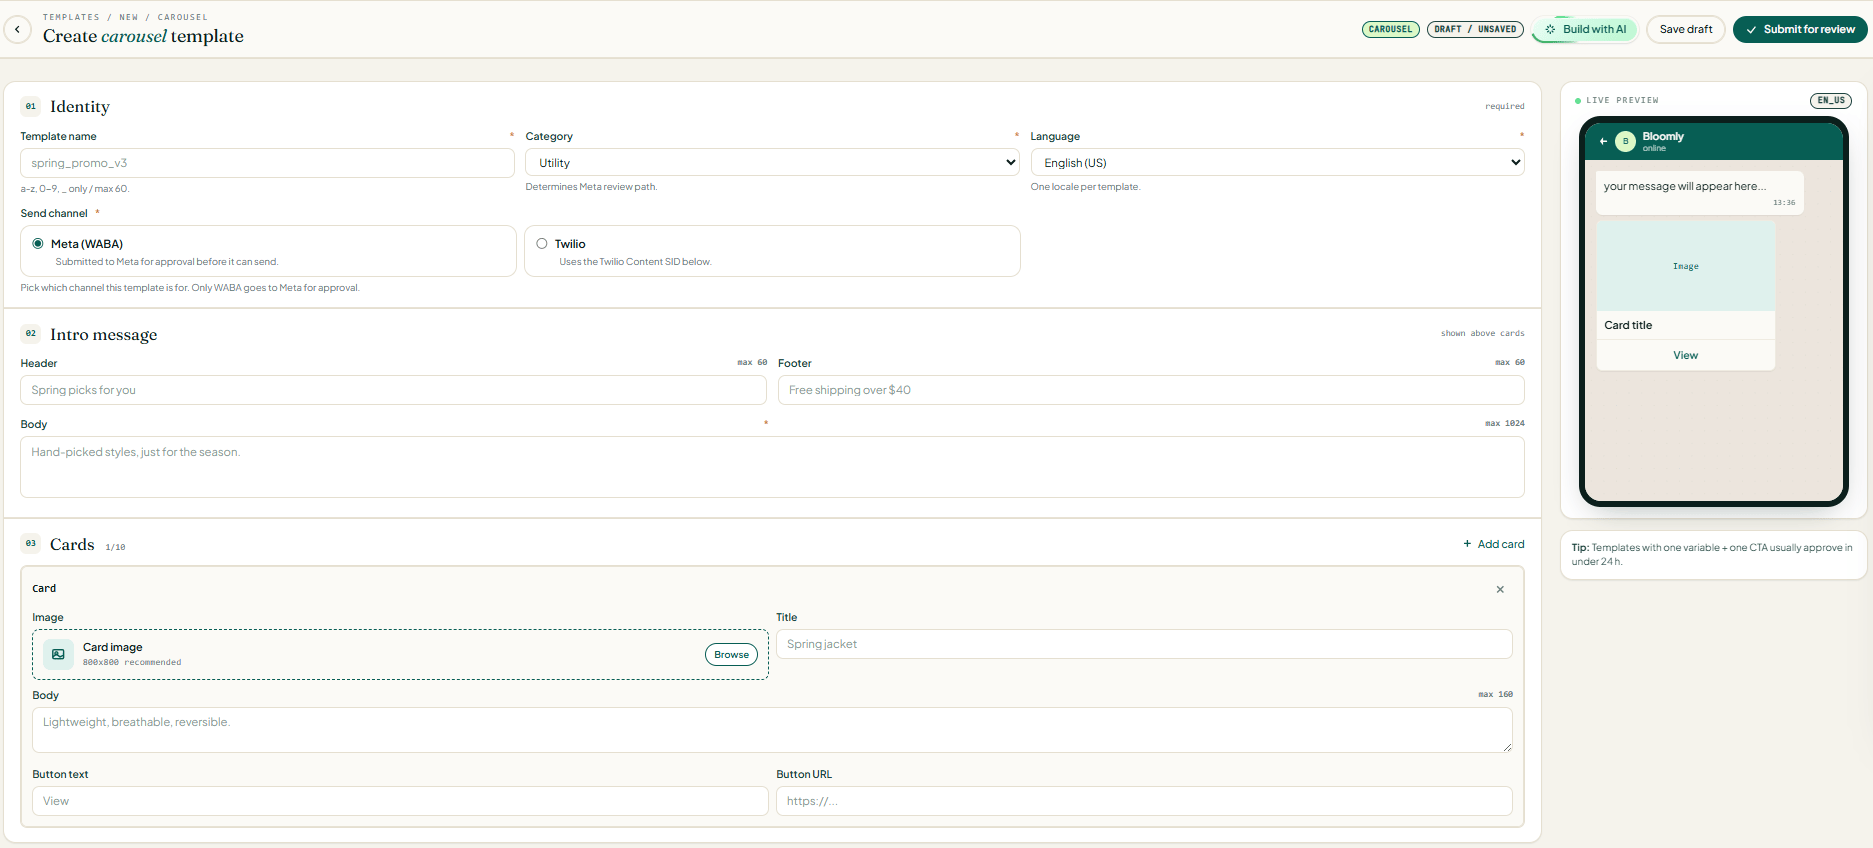
Task: Click the preview Image placeholder
Action: click(x=1686, y=266)
